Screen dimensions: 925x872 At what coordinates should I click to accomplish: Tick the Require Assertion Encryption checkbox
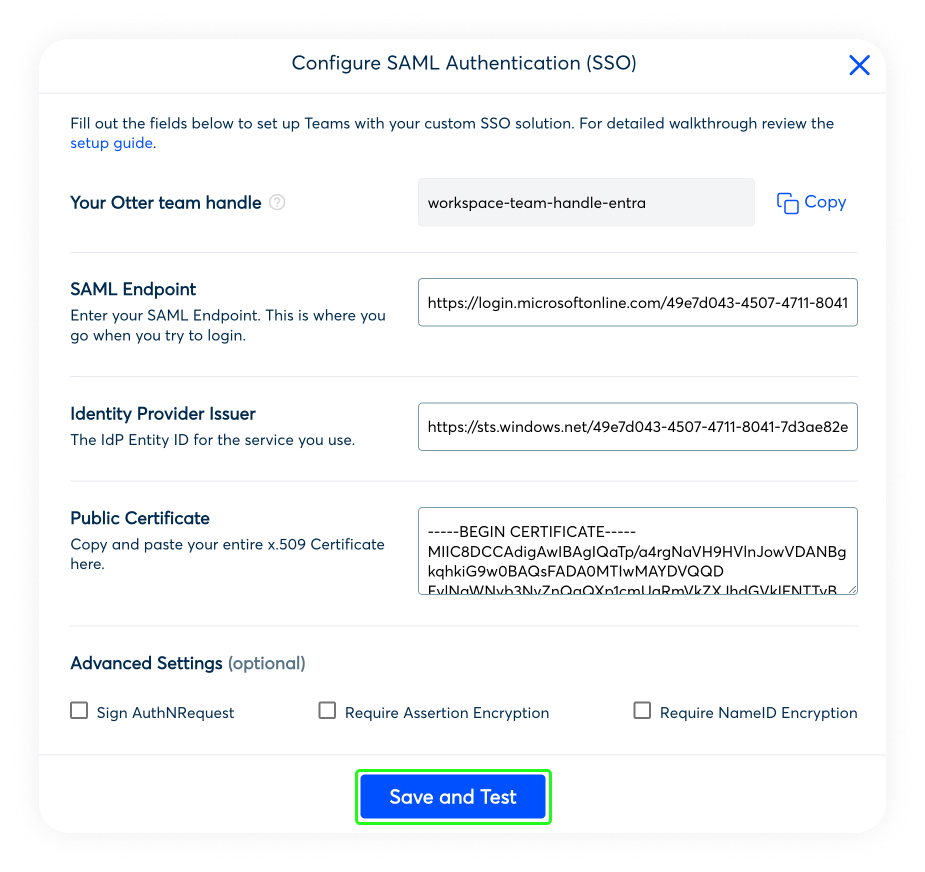tap(327, 711)
